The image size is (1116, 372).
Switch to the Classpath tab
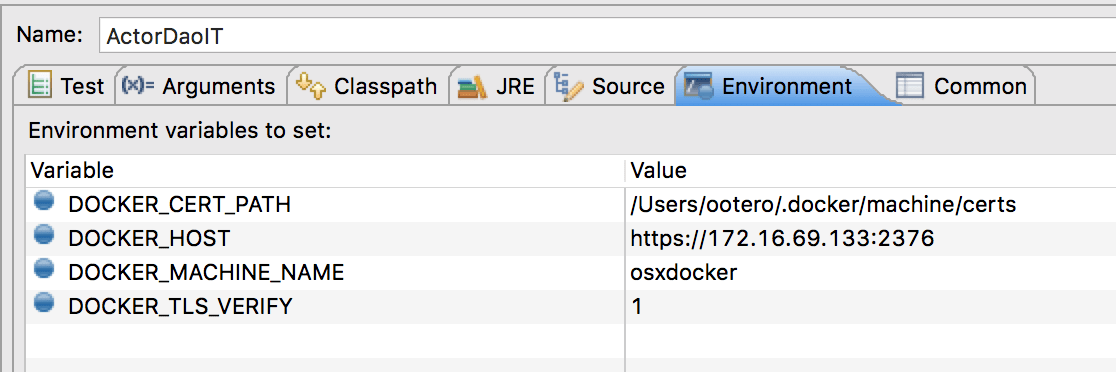(367, 86)
